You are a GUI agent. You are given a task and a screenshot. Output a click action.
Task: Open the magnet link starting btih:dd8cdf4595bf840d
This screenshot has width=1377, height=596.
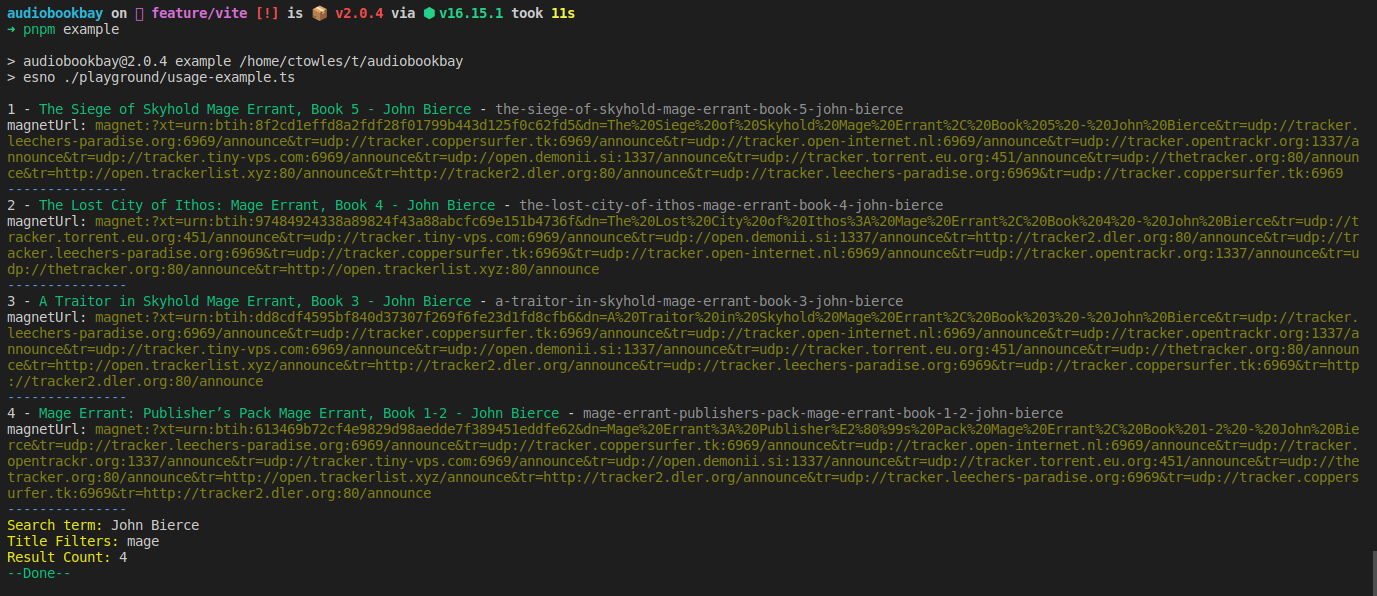683,349
